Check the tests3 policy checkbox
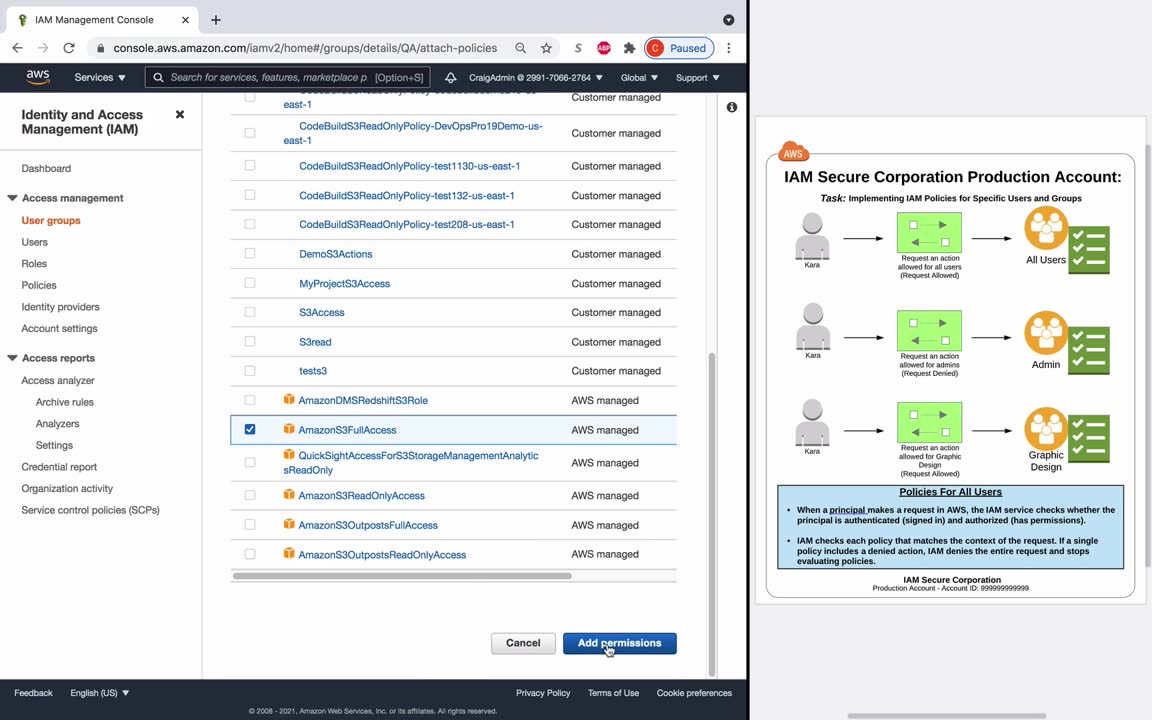Viewport: 1152px width, 720px height. coord(250,371)
